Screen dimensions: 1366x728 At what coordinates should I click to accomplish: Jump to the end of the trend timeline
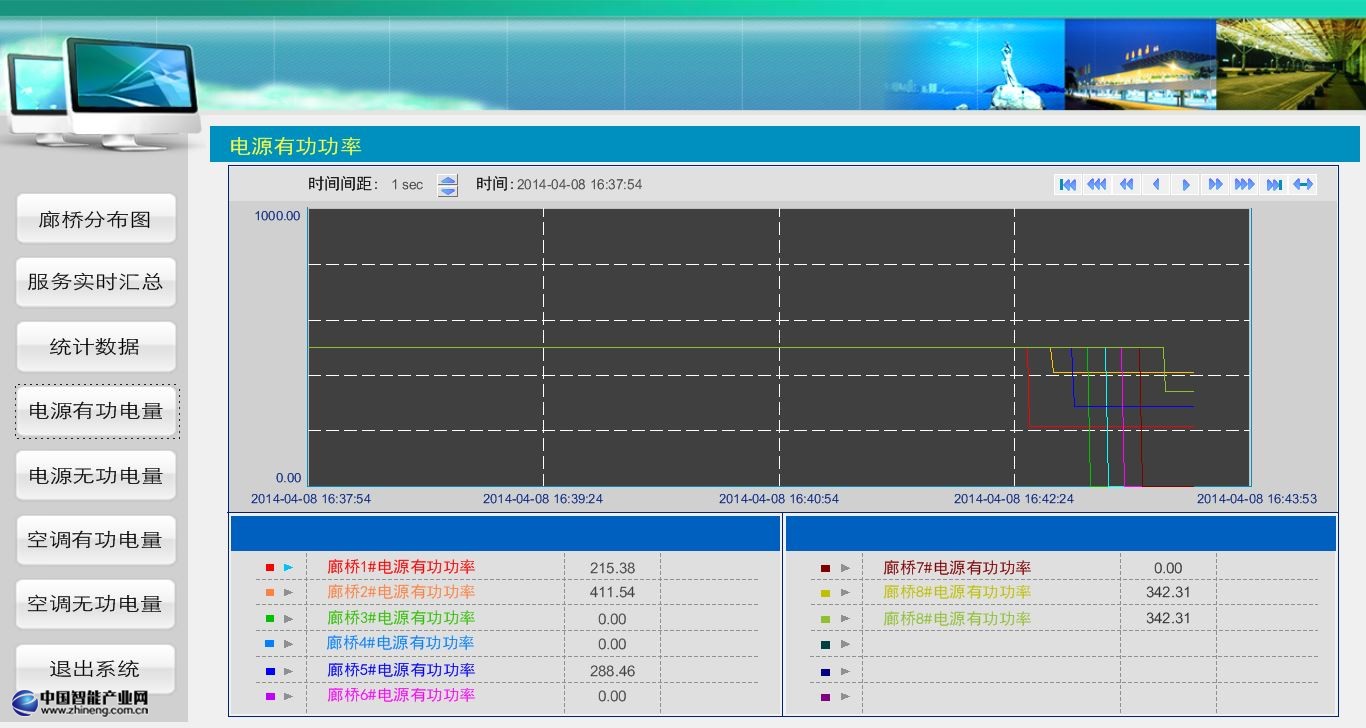click(x=1274, y=185)
